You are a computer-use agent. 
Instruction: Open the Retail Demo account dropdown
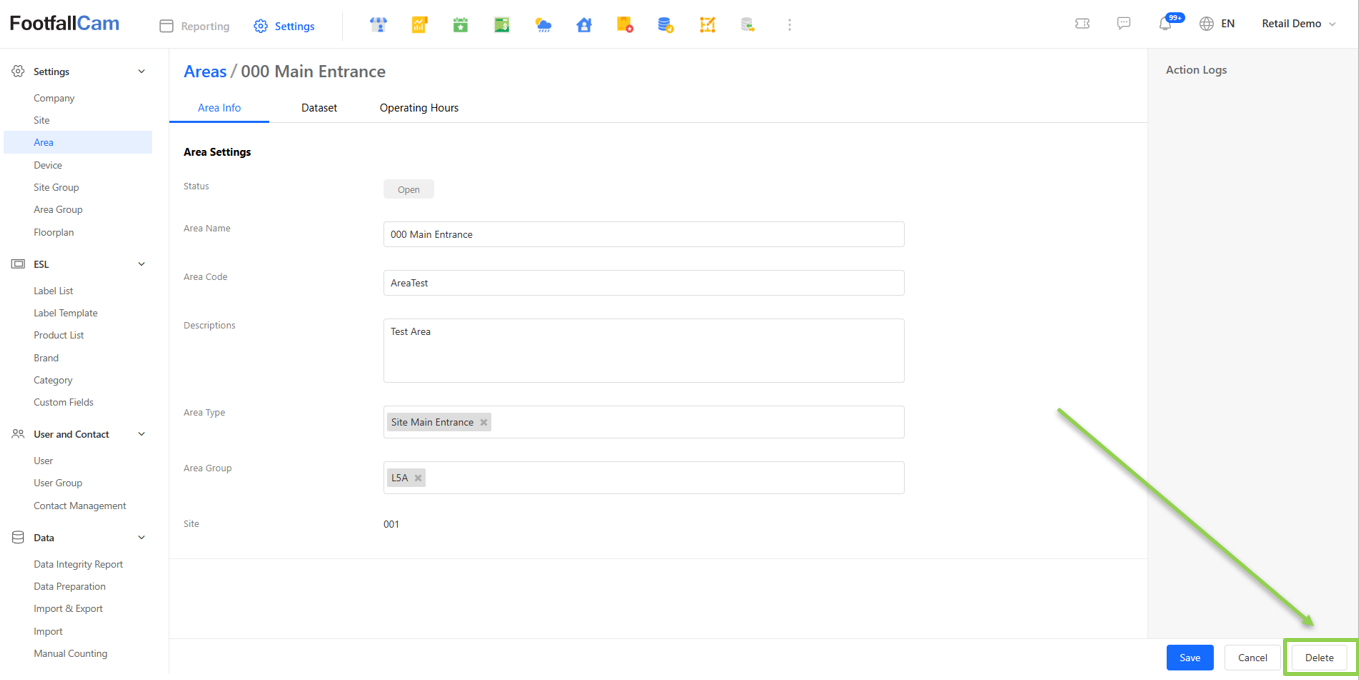(1298, 24)
